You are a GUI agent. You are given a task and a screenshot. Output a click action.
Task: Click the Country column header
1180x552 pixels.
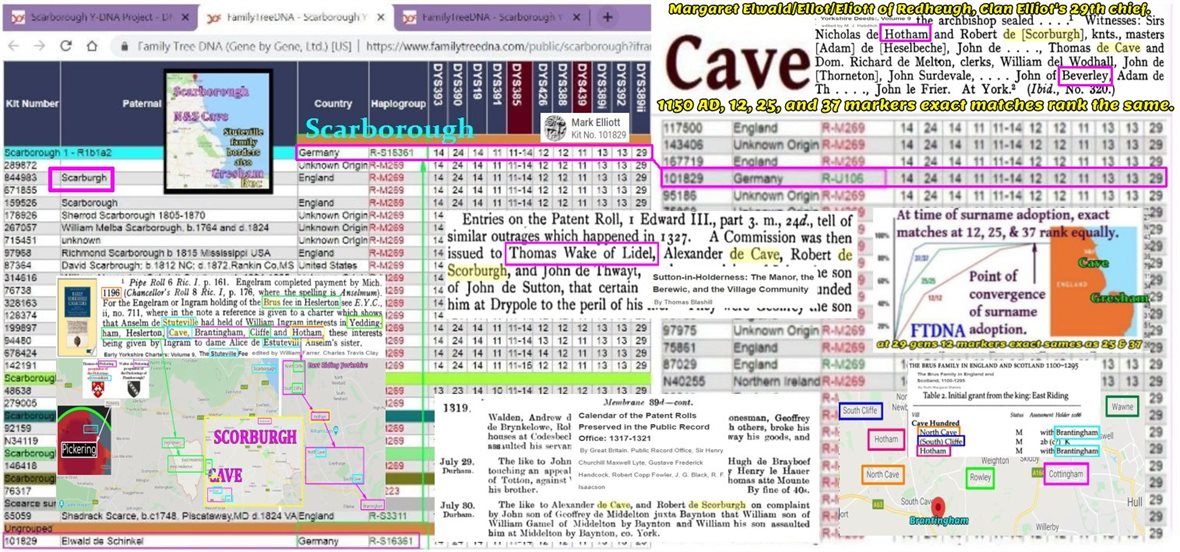332,103
